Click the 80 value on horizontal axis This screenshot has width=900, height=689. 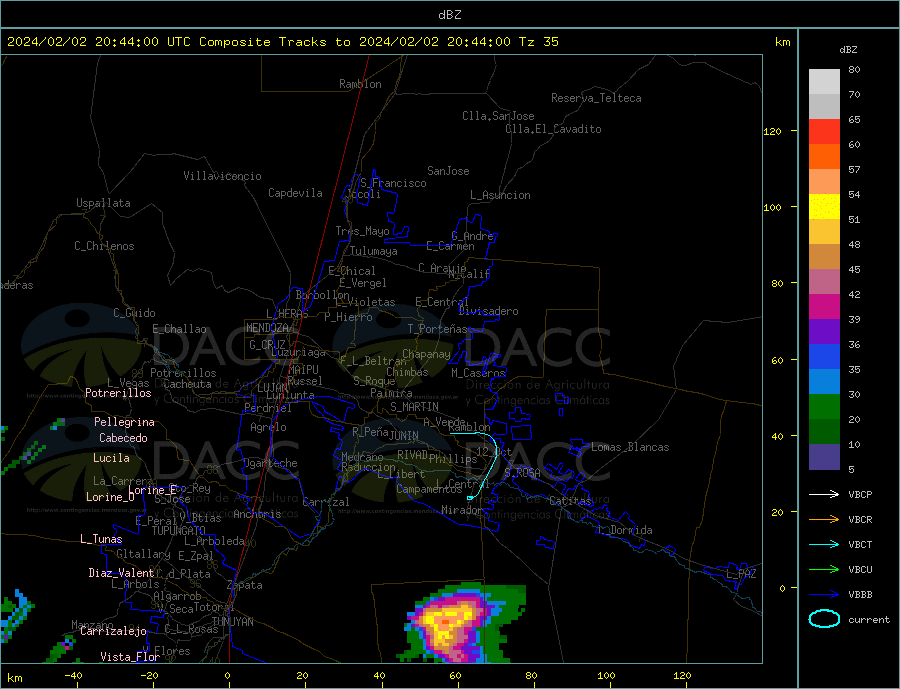[x=531, y=676]
